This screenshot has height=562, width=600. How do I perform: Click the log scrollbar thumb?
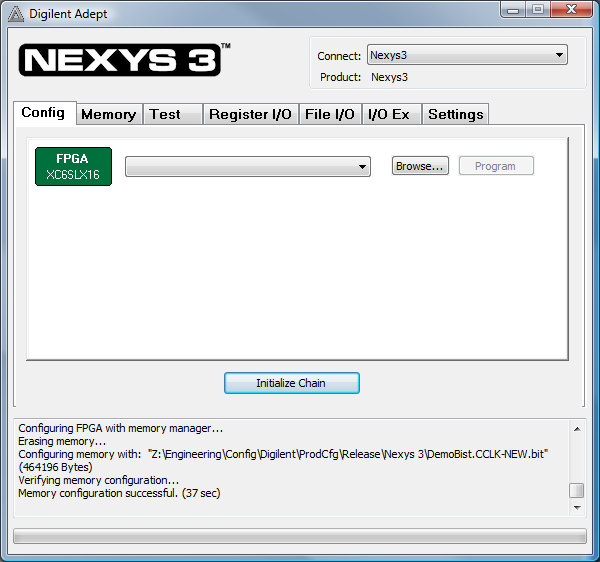pos(577,490)
